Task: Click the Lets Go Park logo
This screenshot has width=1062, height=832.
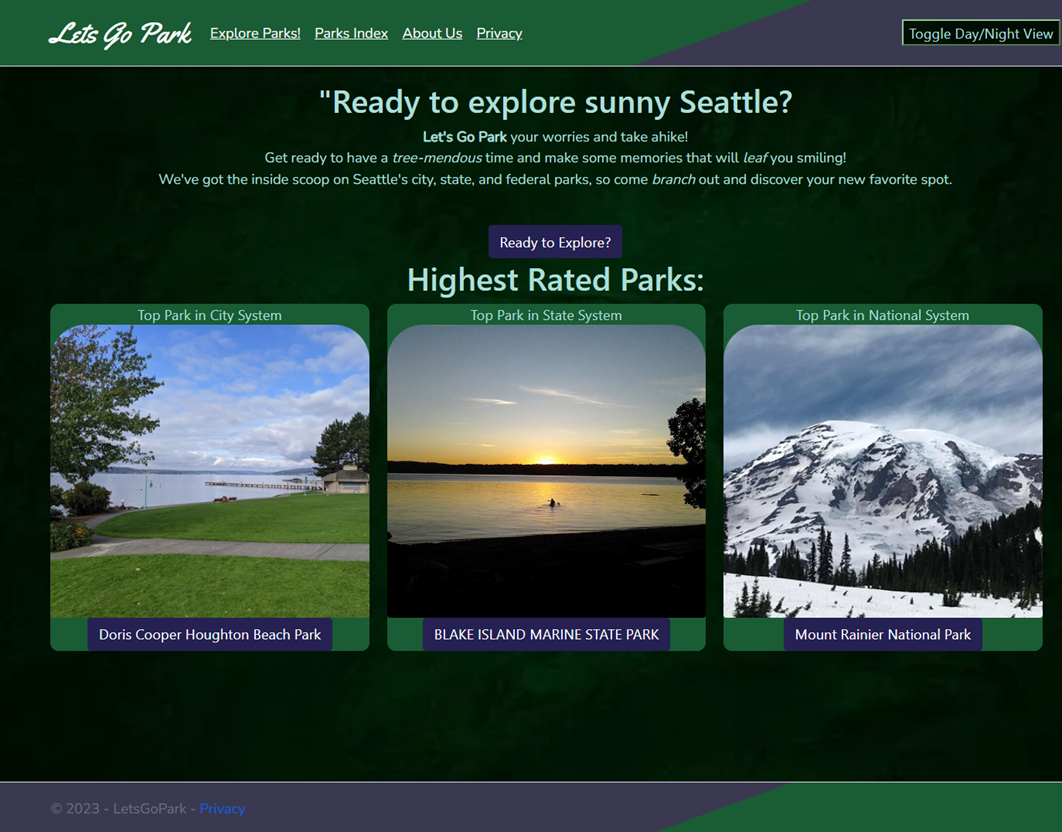Action: (x=120, y=34)
